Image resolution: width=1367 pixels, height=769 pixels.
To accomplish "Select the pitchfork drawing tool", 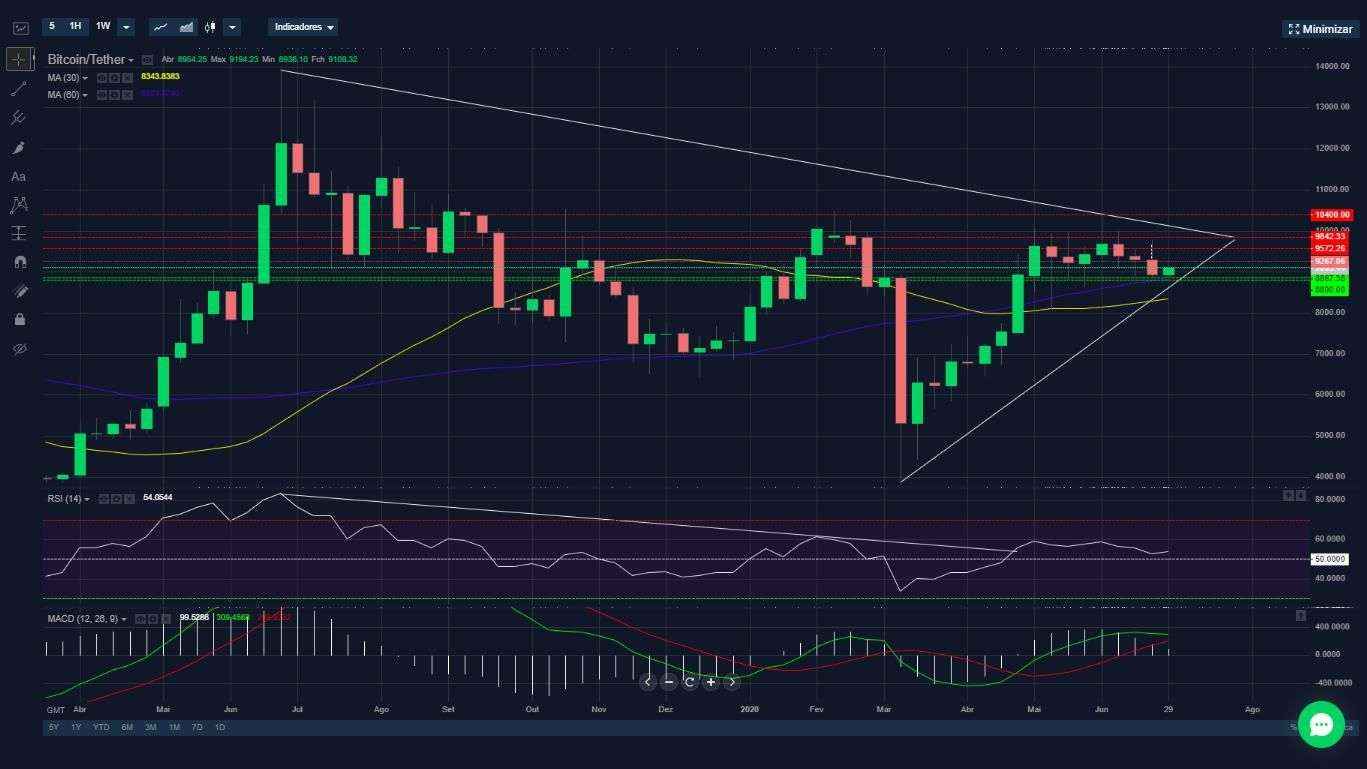I will 18,118.
